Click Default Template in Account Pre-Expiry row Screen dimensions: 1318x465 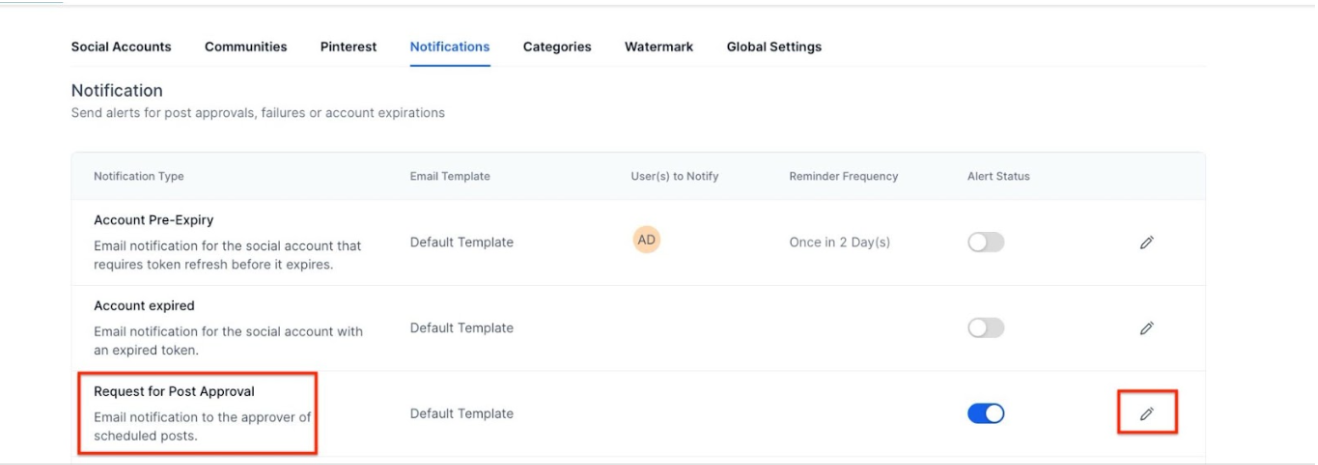tap(461, 242)
